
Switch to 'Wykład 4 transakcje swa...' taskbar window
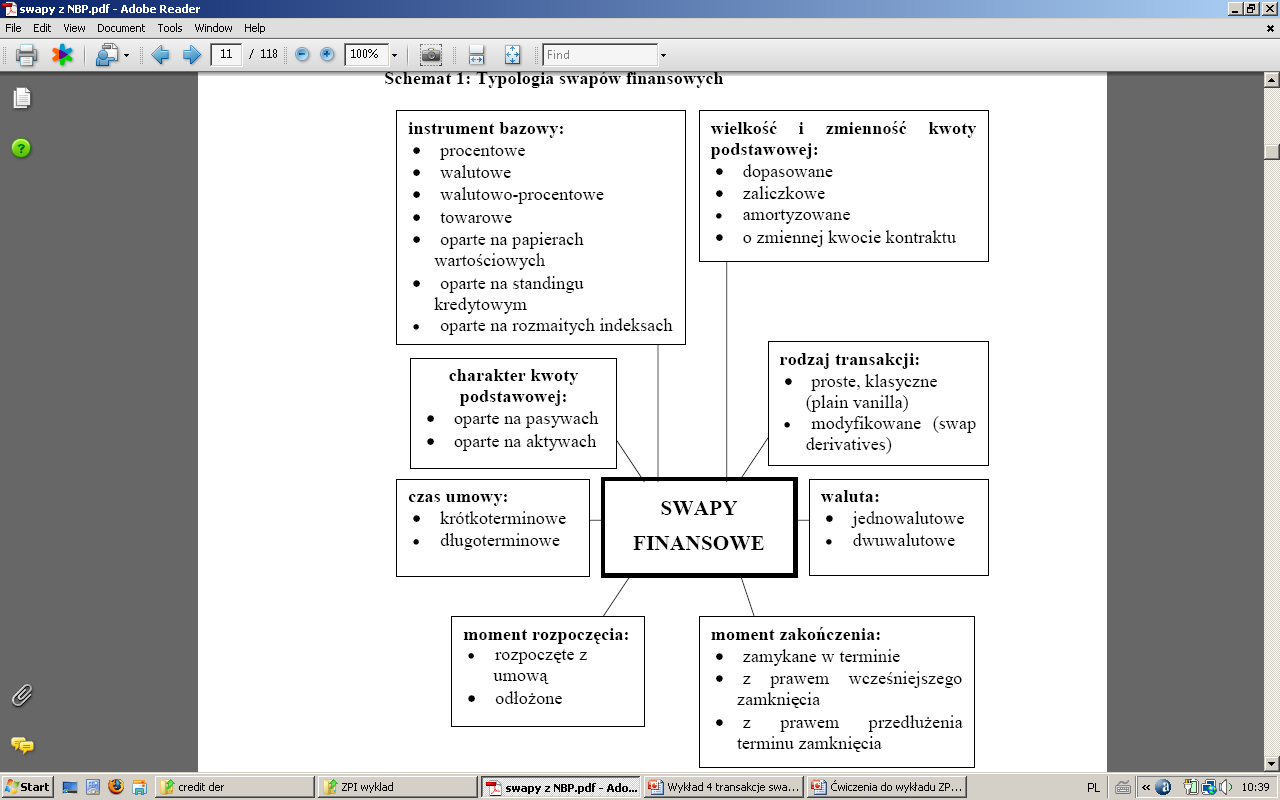[723, 787]
